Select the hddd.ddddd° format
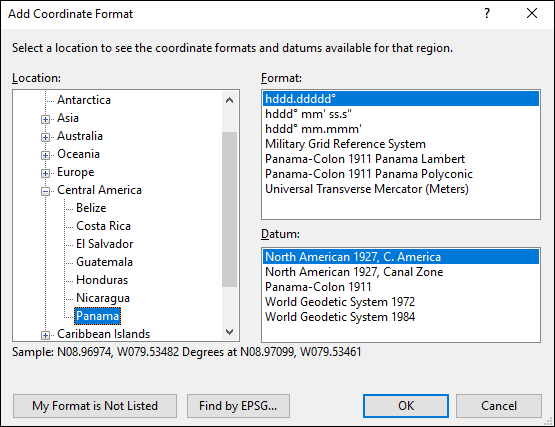The image size is (555, 427). [401, 99]
